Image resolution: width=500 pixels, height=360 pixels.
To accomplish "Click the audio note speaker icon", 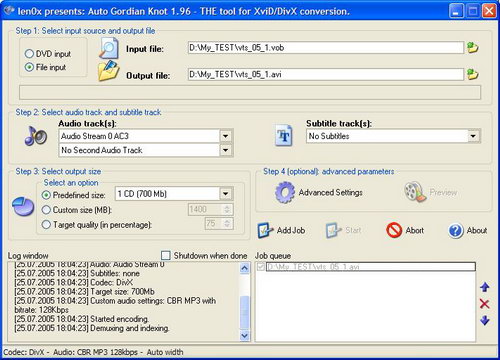I will pos(36,136).
